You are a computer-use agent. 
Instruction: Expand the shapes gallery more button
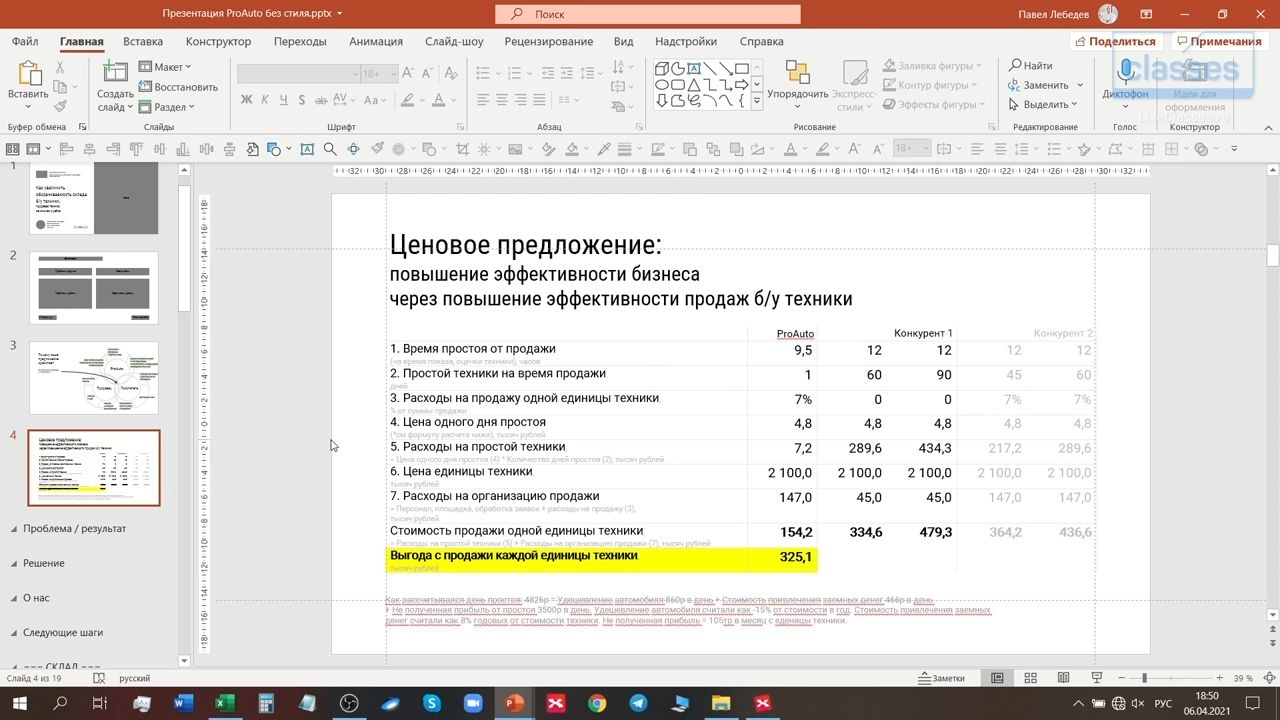click(x=757, y=101)
